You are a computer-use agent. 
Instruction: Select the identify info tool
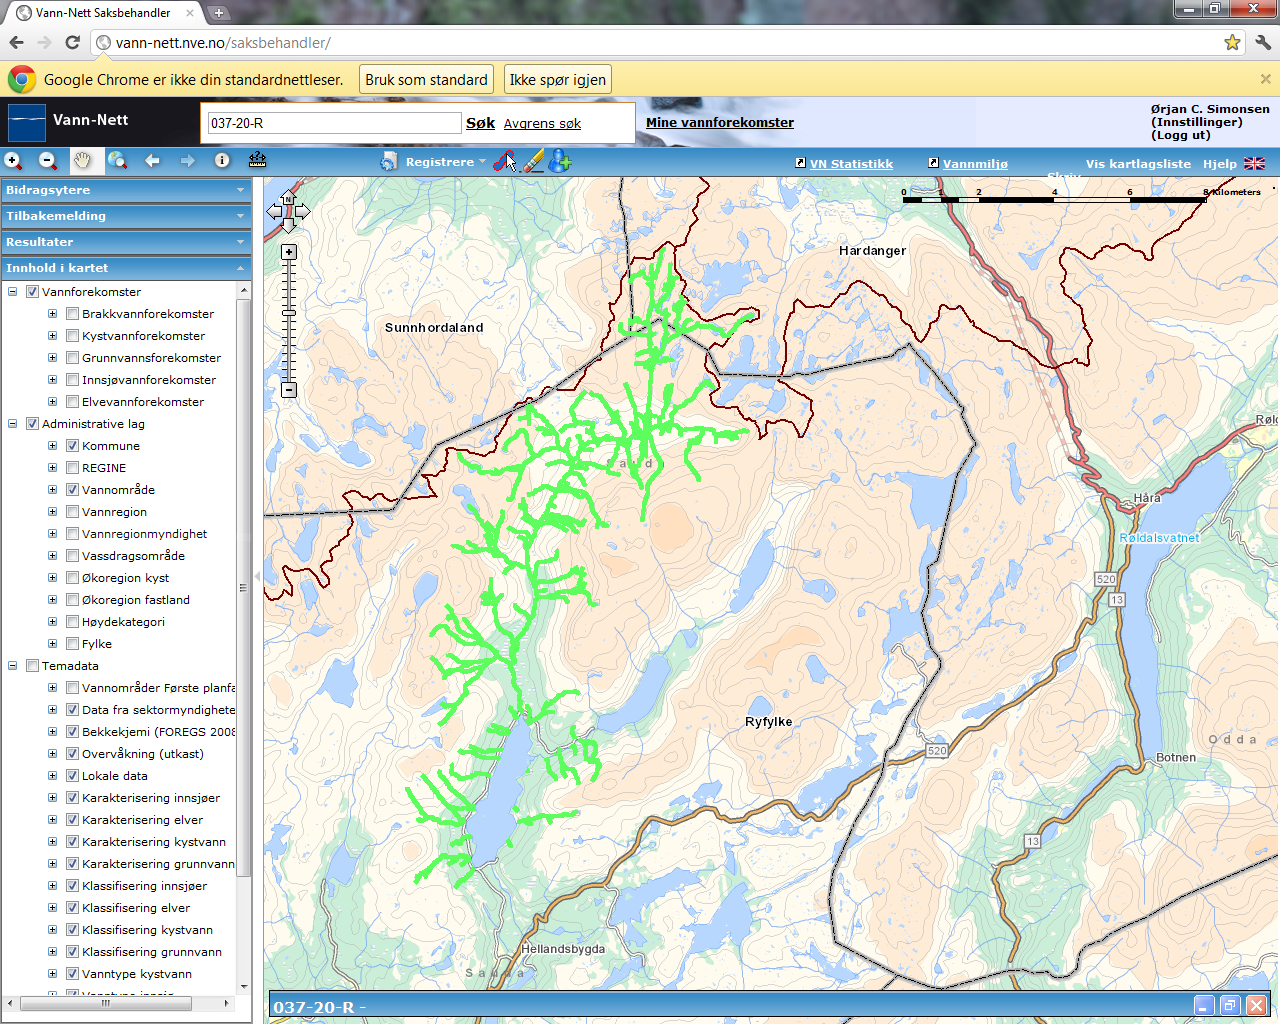[222, 160]
